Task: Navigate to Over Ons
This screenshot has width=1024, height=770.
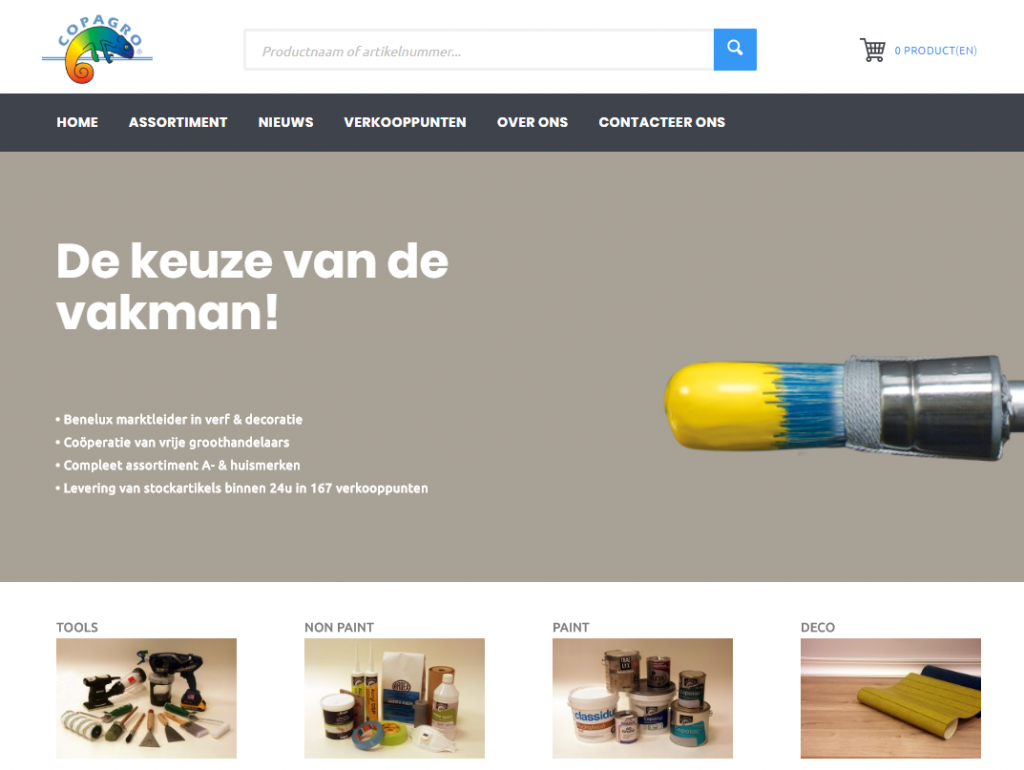Action: (532, 122)
